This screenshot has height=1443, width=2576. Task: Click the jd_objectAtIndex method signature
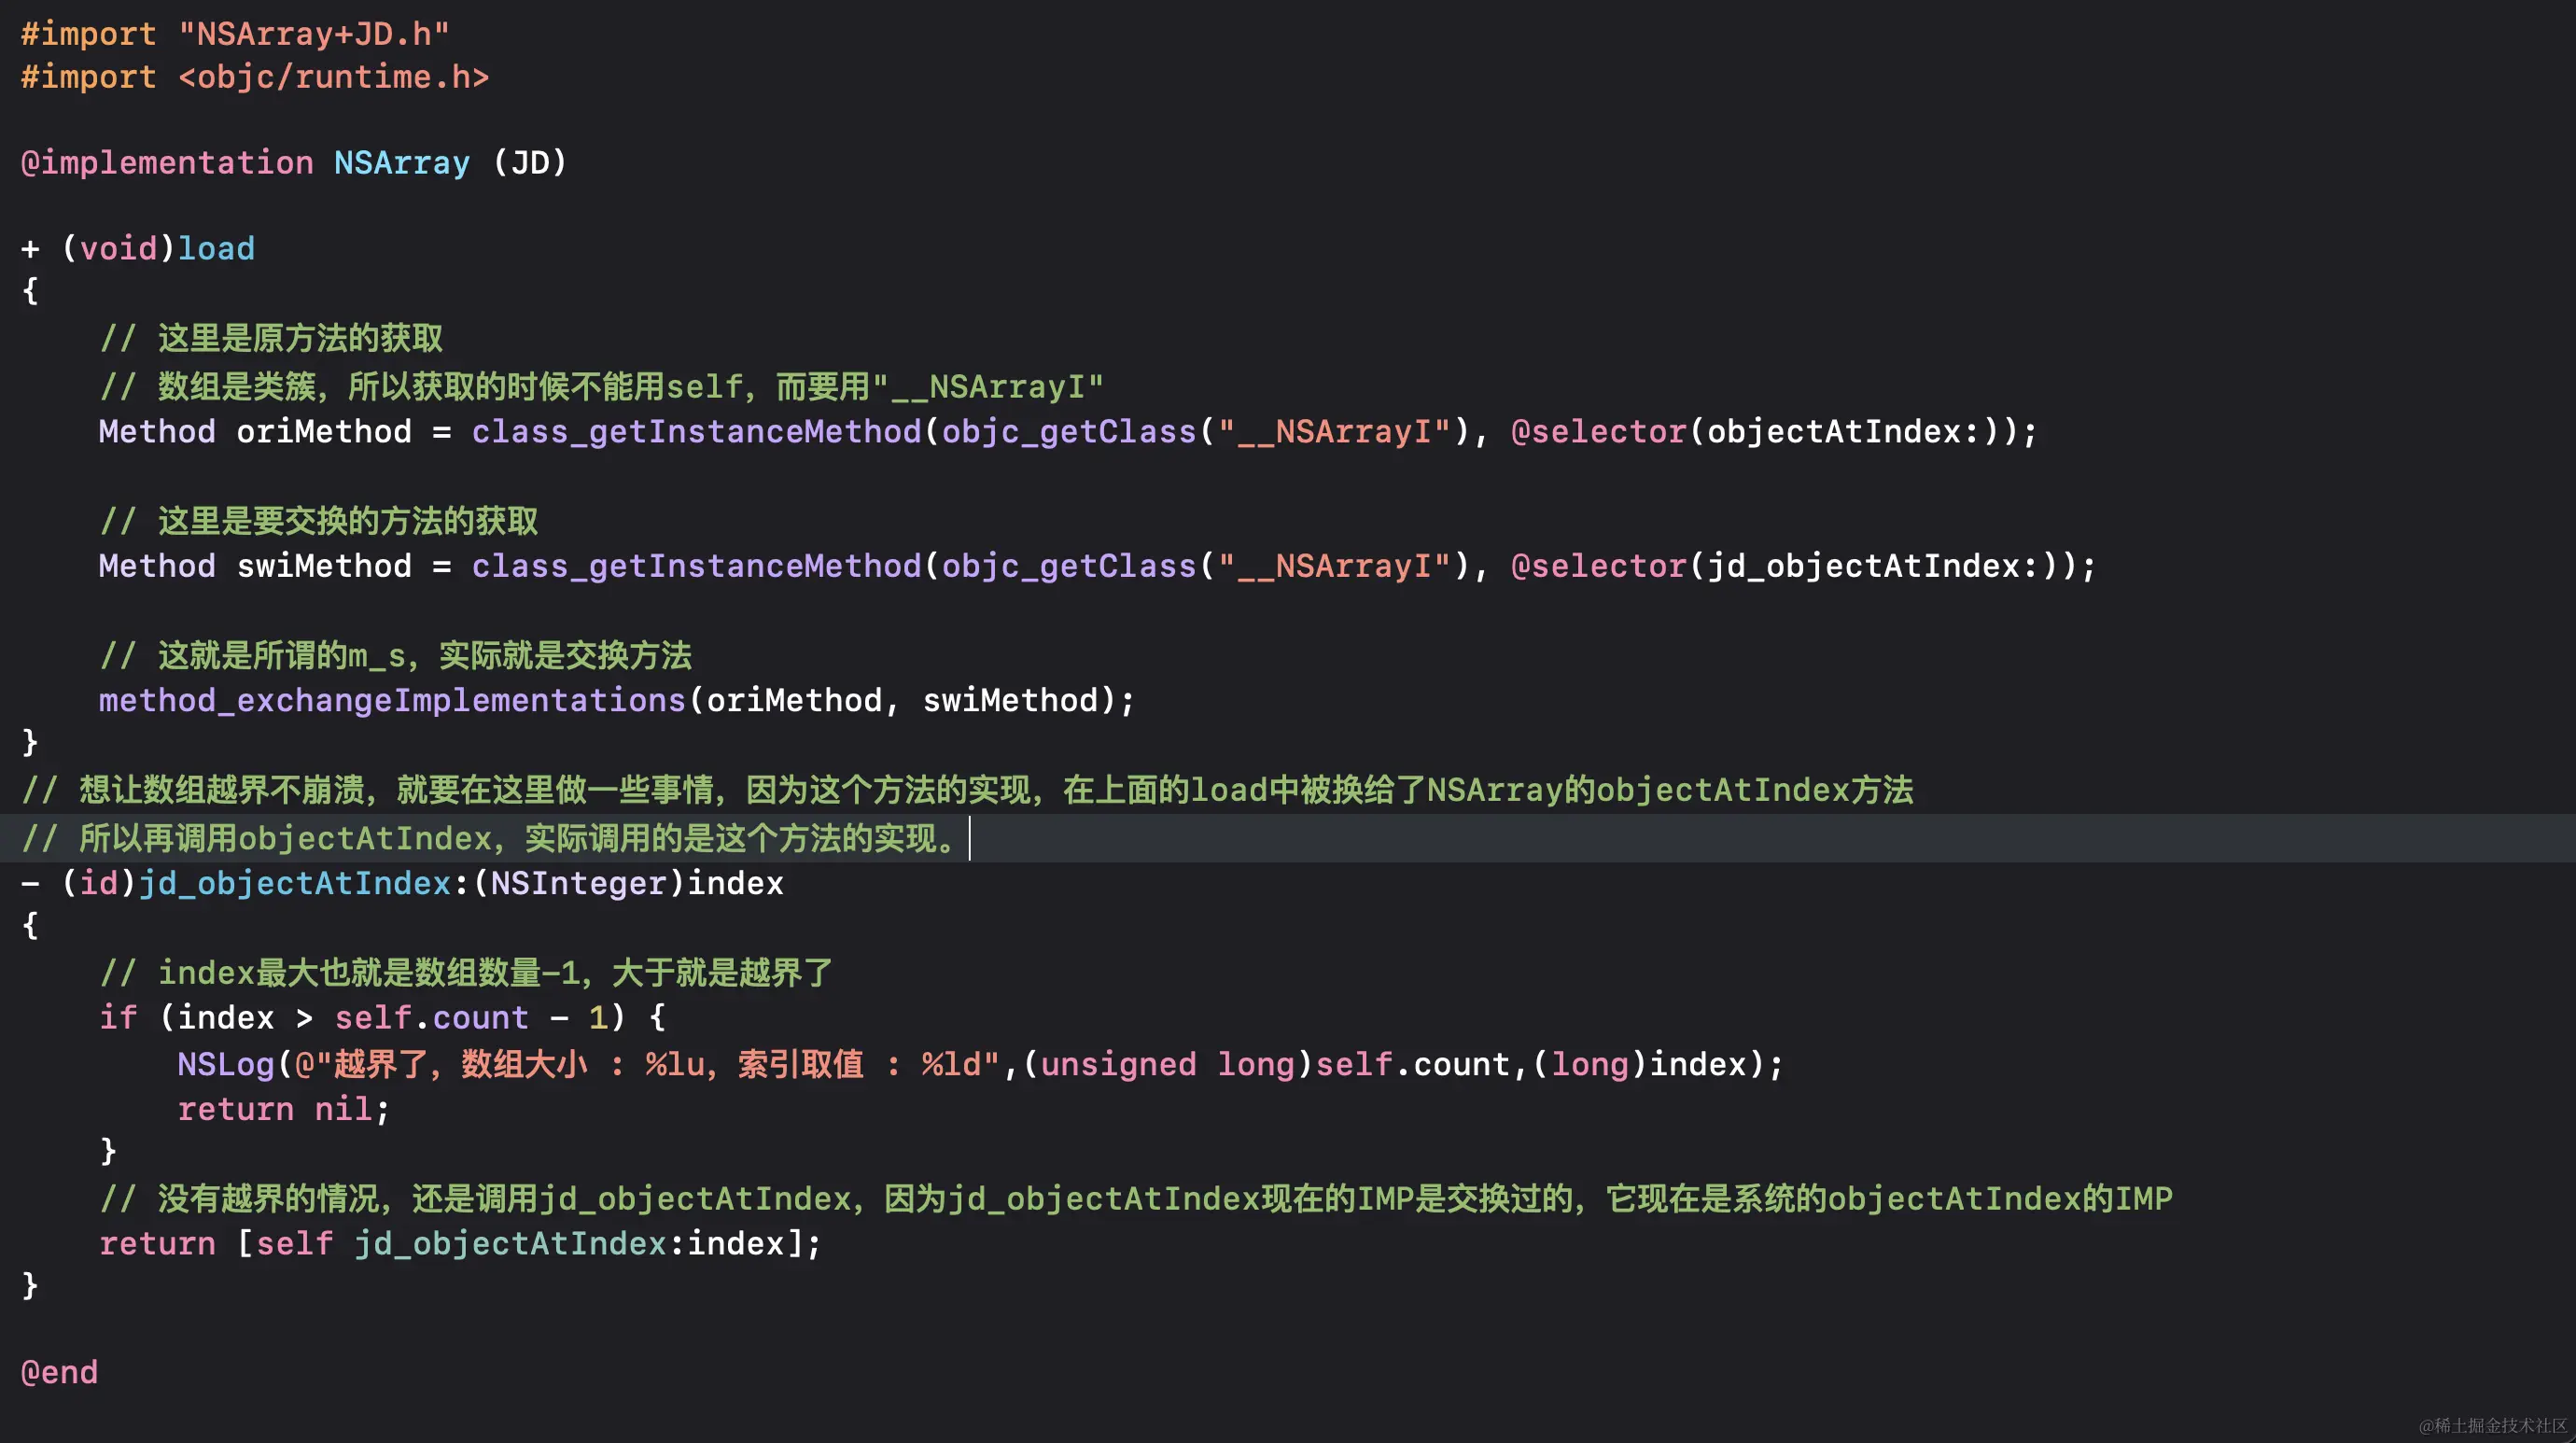294,883
